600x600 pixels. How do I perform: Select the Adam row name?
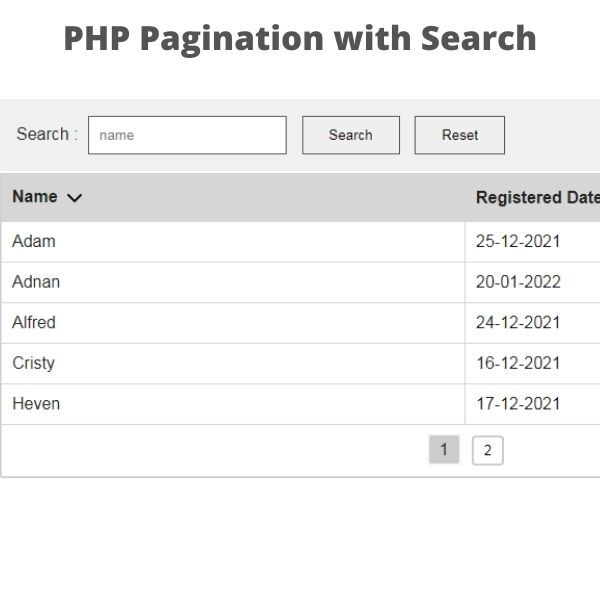(x=34, y=241)
